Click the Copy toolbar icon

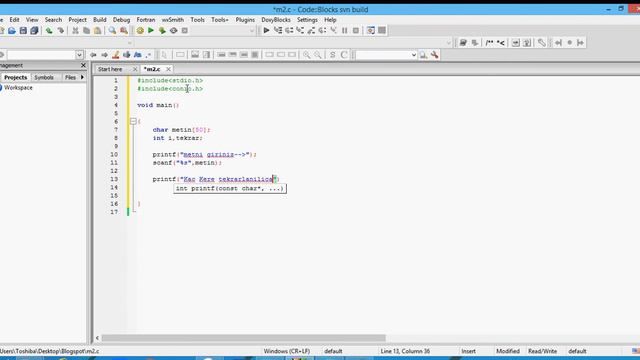coord(86,31)
